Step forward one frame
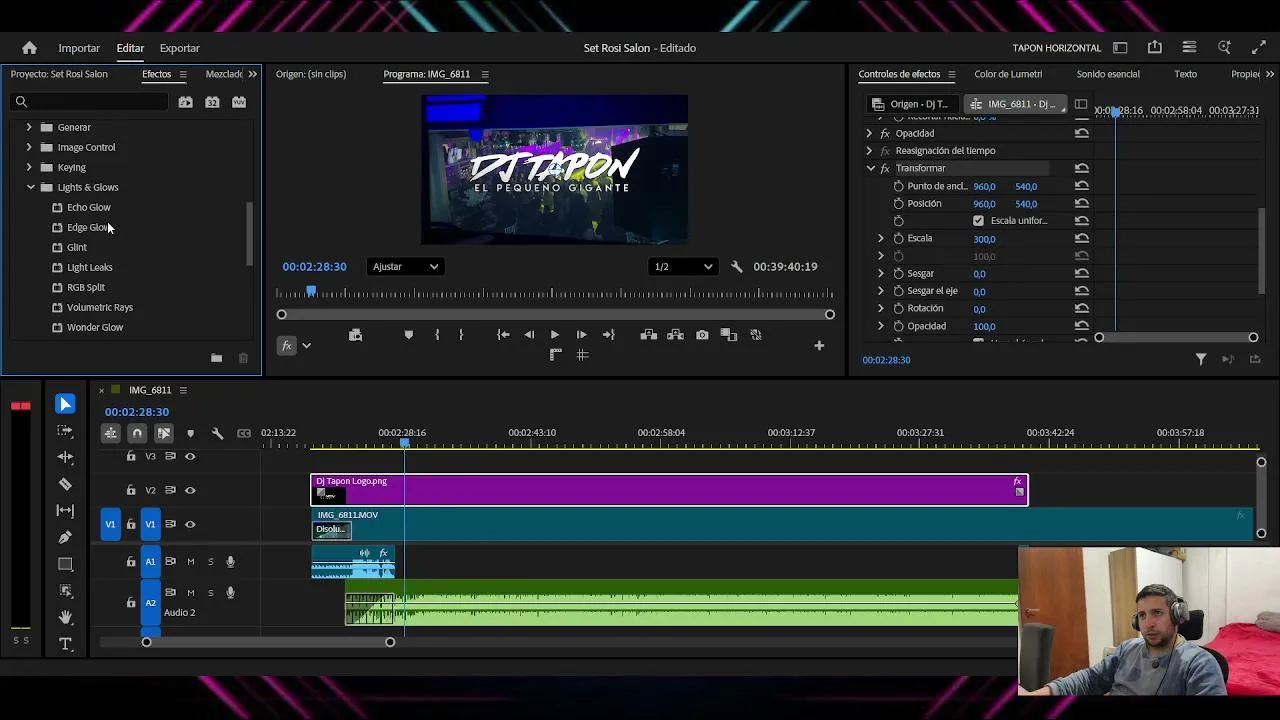Image resolution: width=1280 pixels, height=720 pixels. pyautogui.click(x=581, y=335)
